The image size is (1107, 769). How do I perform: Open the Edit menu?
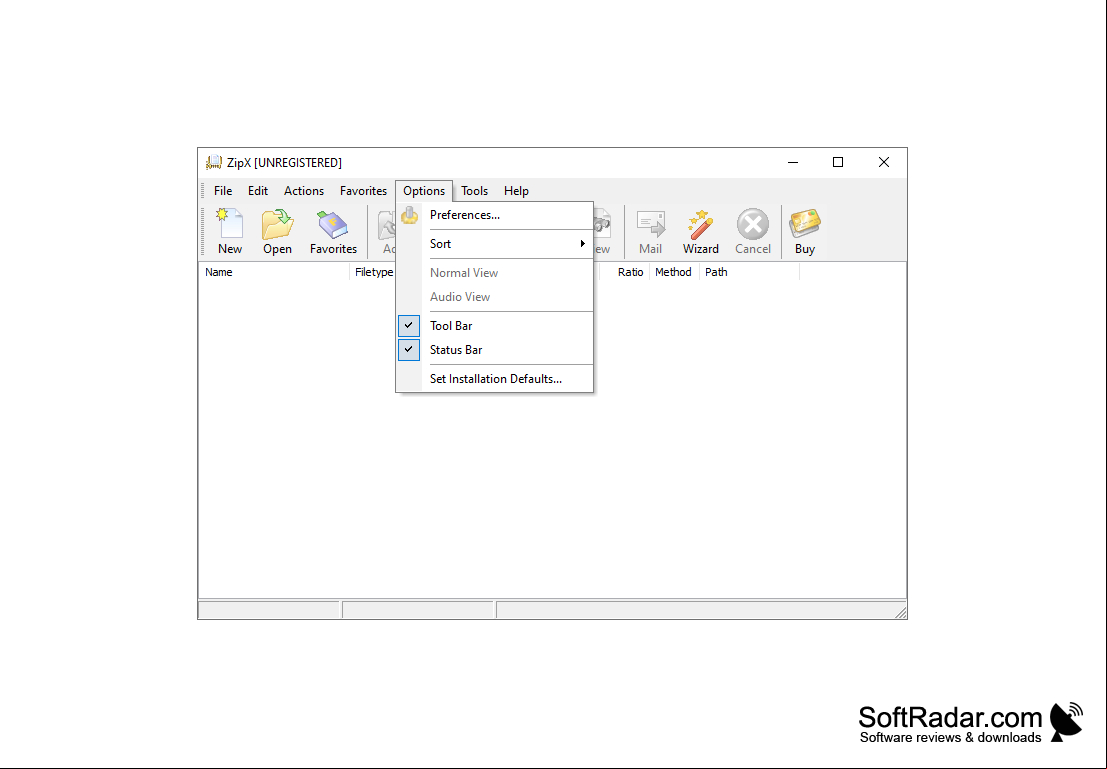tap(258, 191)
